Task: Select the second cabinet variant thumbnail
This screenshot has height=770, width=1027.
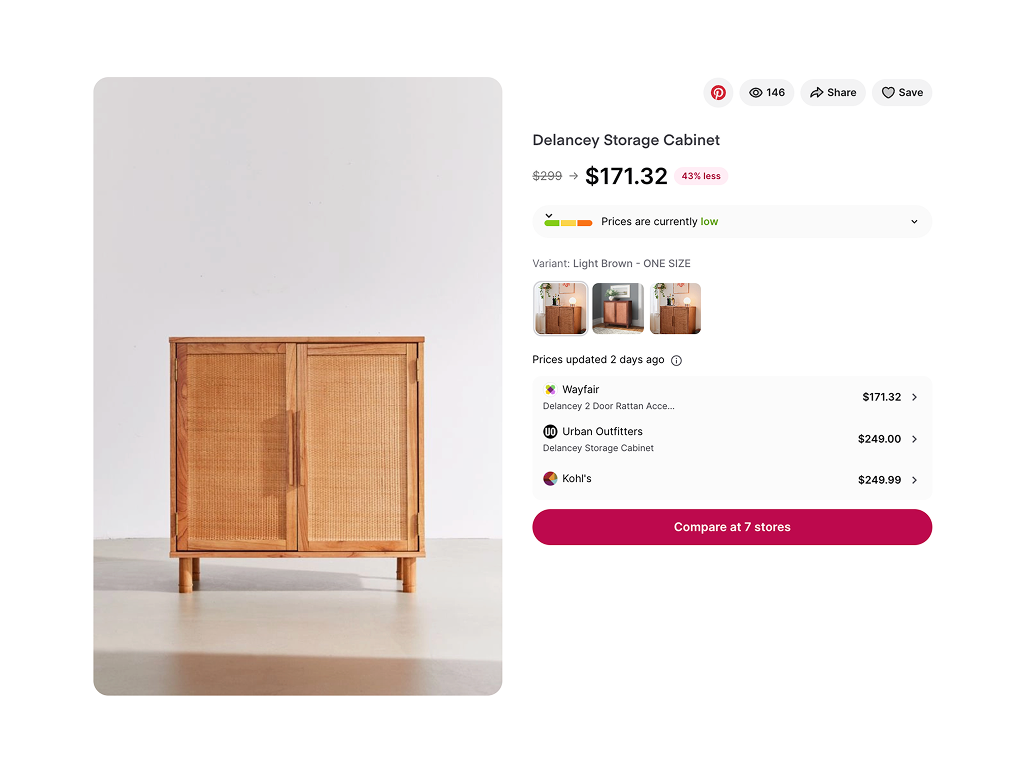Action: coord(618,308)
